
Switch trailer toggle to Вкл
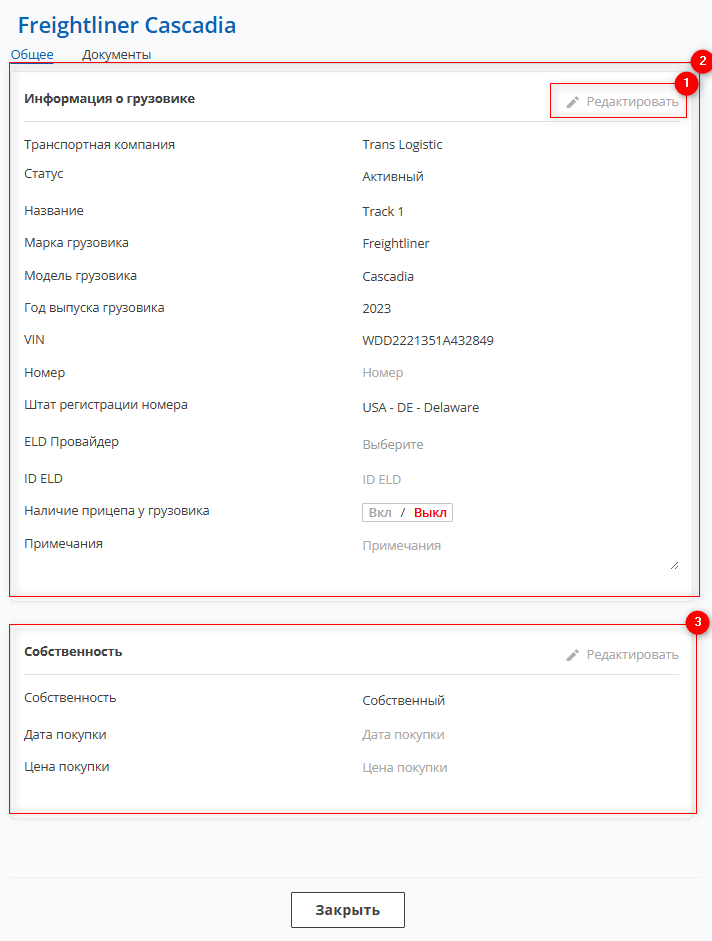pyautogui.click(x=380, y=513)
